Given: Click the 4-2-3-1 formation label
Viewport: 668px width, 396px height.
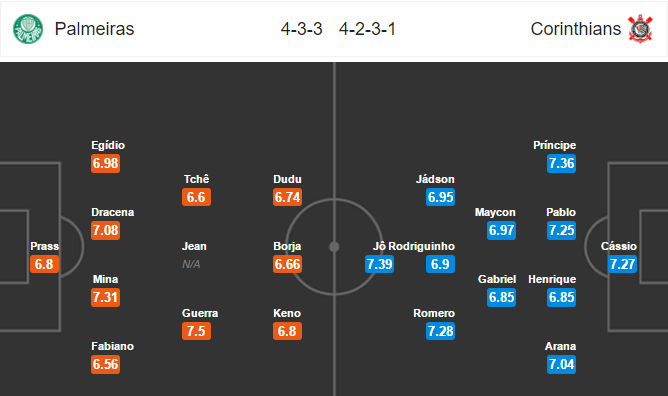Looking at the screenshot, I should (x=367, y=29).
